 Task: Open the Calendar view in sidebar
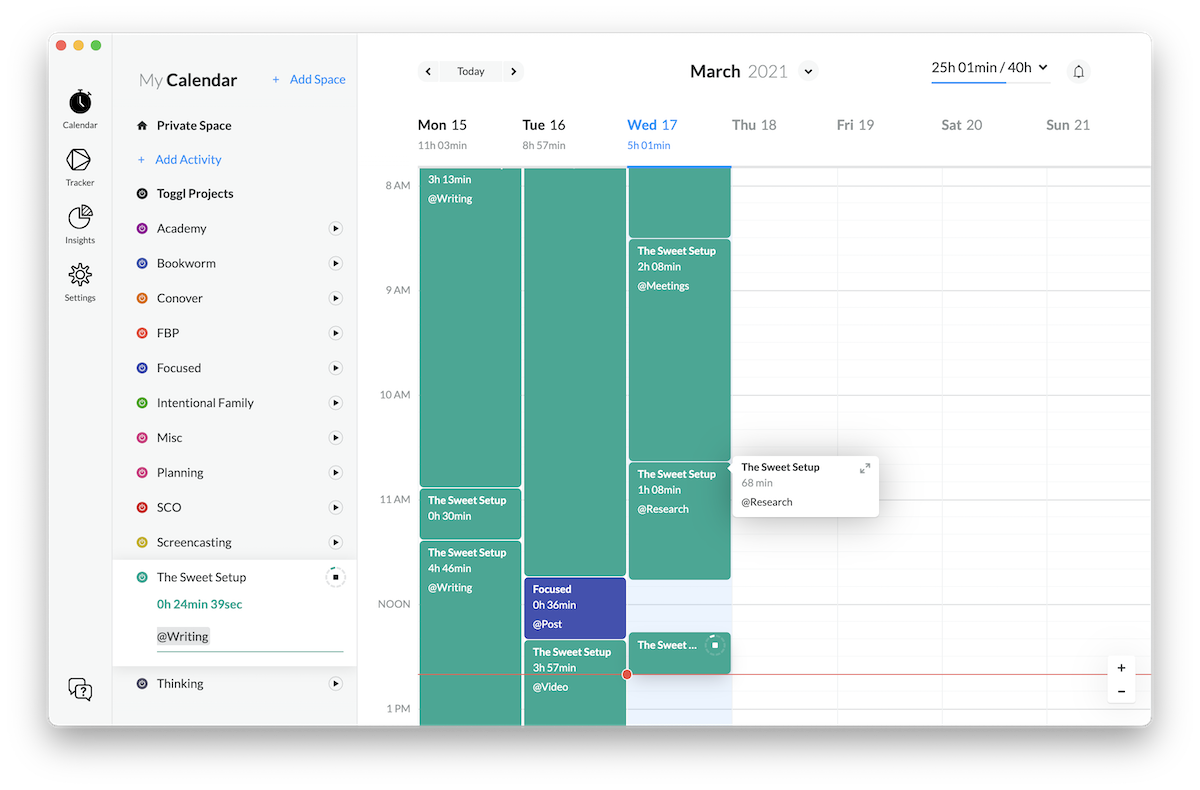pos(80,108)
